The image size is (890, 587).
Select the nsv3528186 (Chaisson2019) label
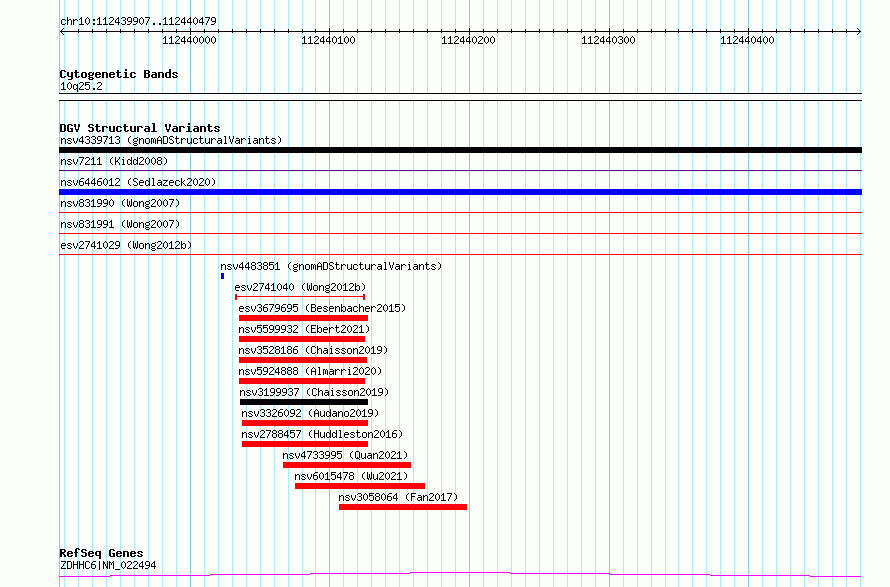click(x=313, y=350)
